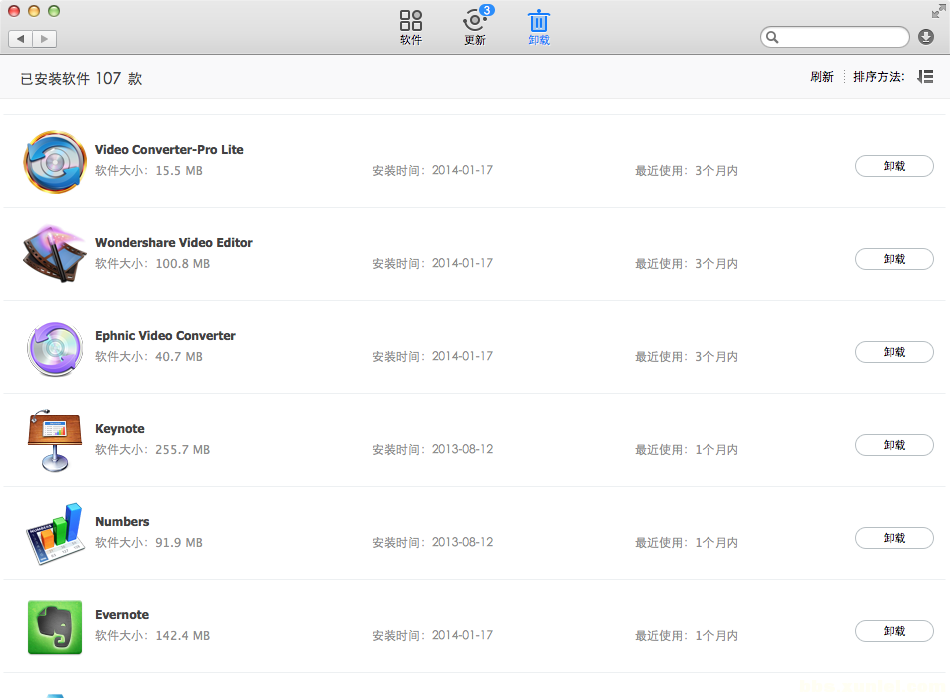Click Evernote's install date 2014-01-17
Screen dimensions: 950x698
tap(462, 635)
